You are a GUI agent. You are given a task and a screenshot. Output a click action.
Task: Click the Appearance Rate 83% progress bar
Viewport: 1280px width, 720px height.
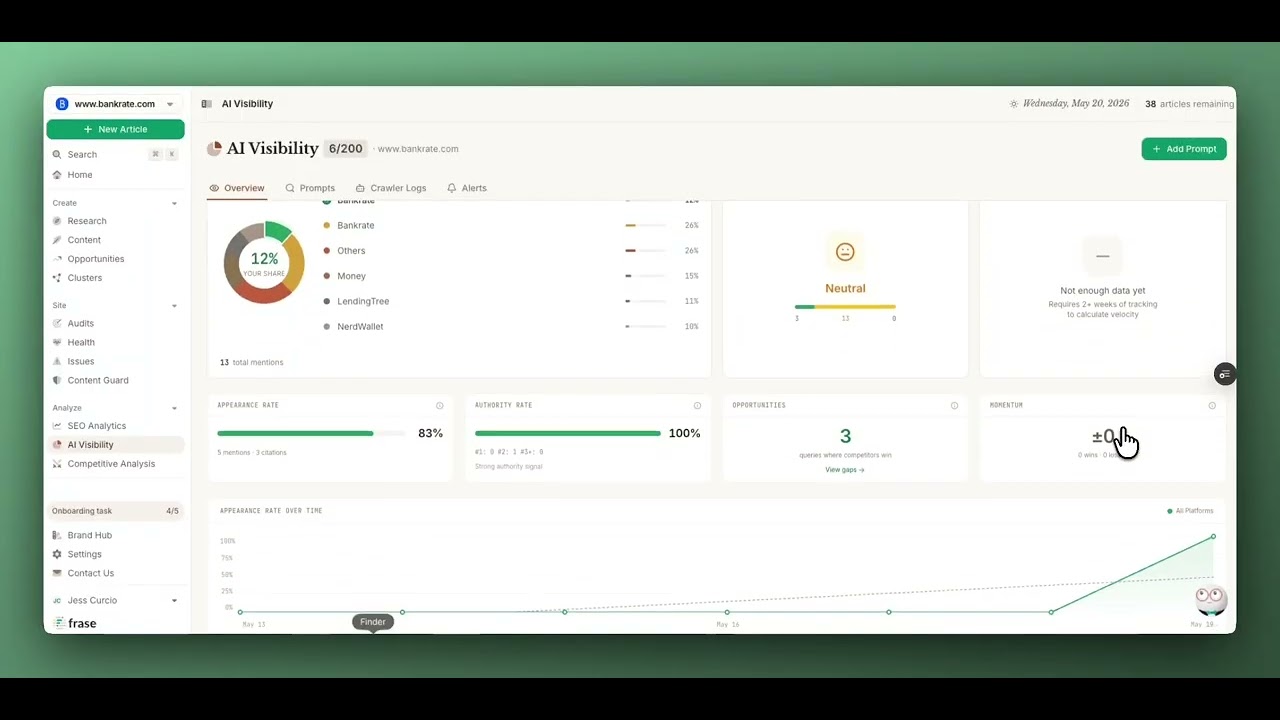click(311, 434)
